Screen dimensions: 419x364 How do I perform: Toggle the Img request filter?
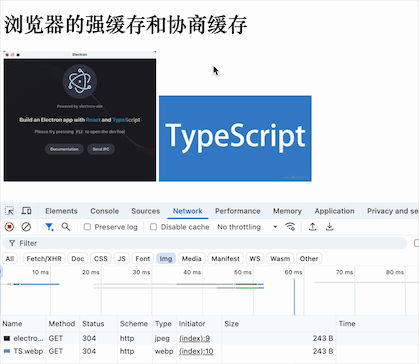[166, 259]
